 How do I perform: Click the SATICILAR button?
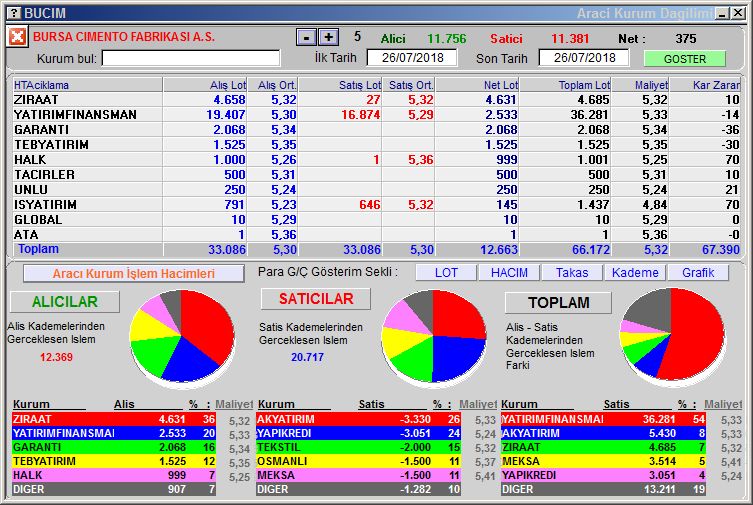(x=316, y=299)
